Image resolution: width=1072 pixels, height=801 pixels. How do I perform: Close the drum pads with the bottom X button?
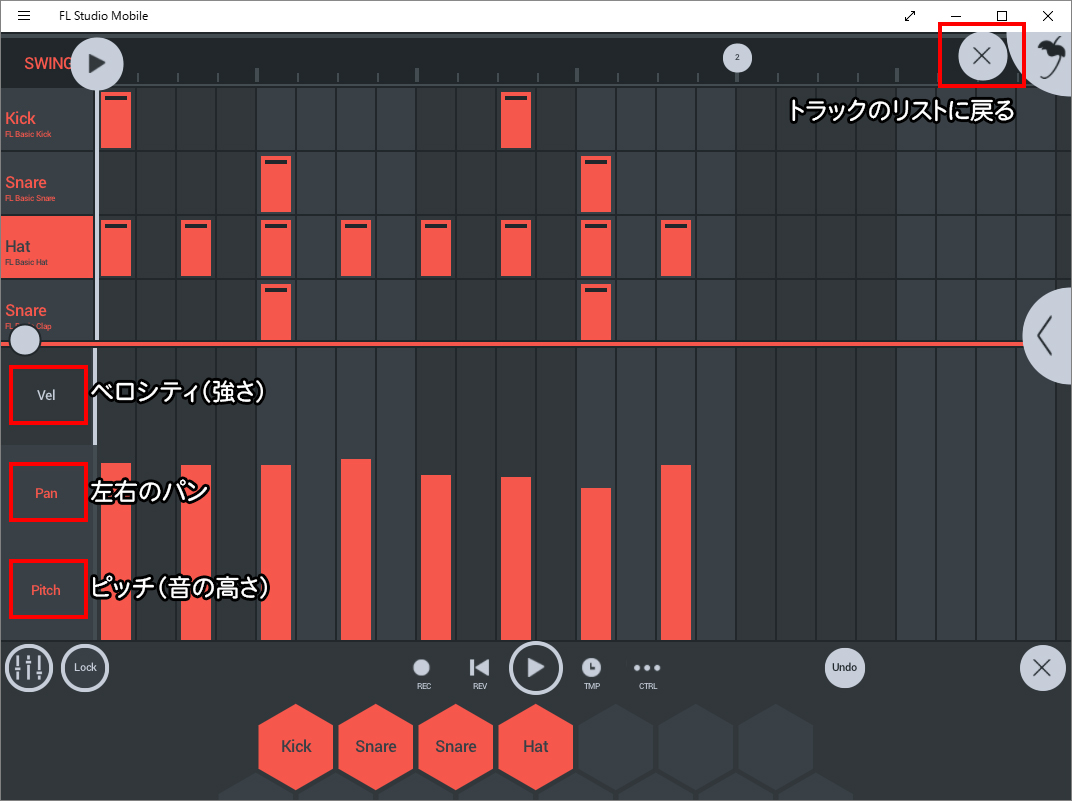click(1042, 668)
